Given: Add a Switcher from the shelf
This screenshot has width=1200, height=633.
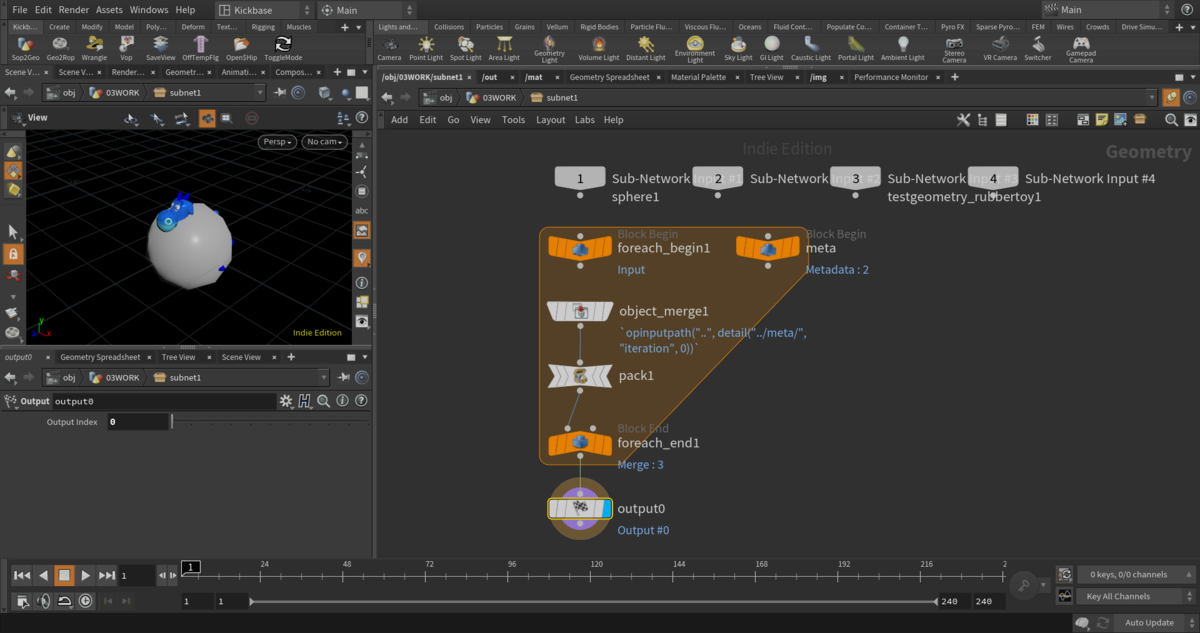Looking at the screenshot, I should pyautogui.click(x=1038, y=48).
